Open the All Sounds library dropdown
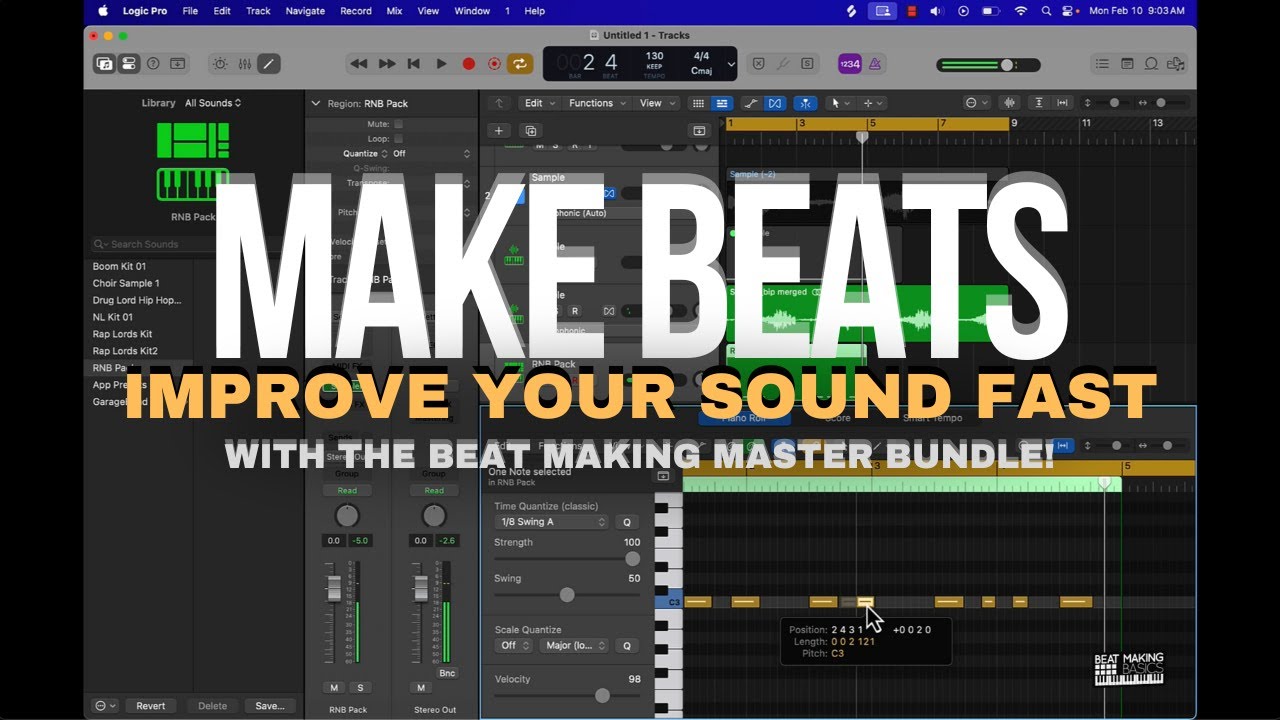The image size is (1280, 720). [213, 103]
